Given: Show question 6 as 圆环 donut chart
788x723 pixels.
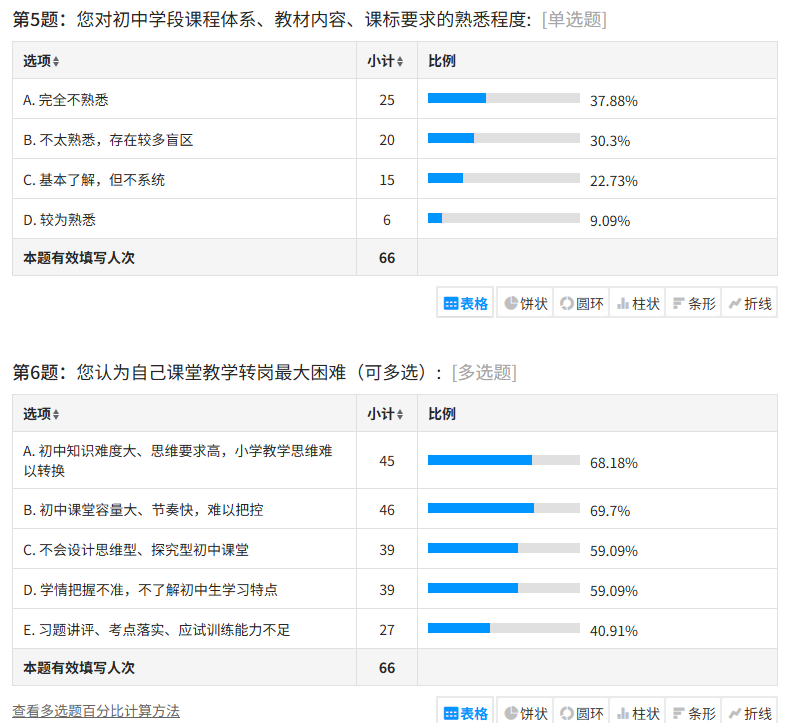Looking at the screenshot, I should pyautogui.click(x=581, y=712).
